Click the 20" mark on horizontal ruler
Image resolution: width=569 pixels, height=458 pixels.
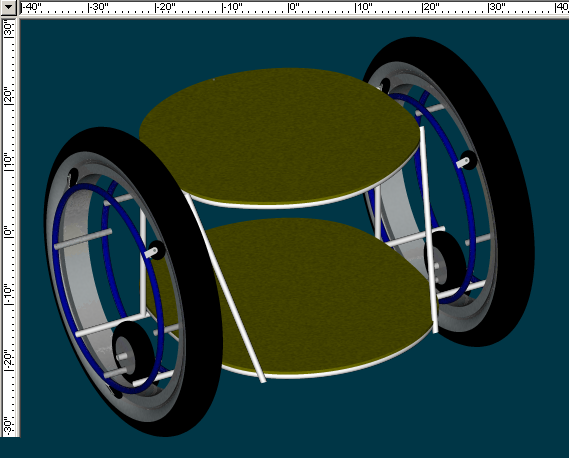coord(431,7)
